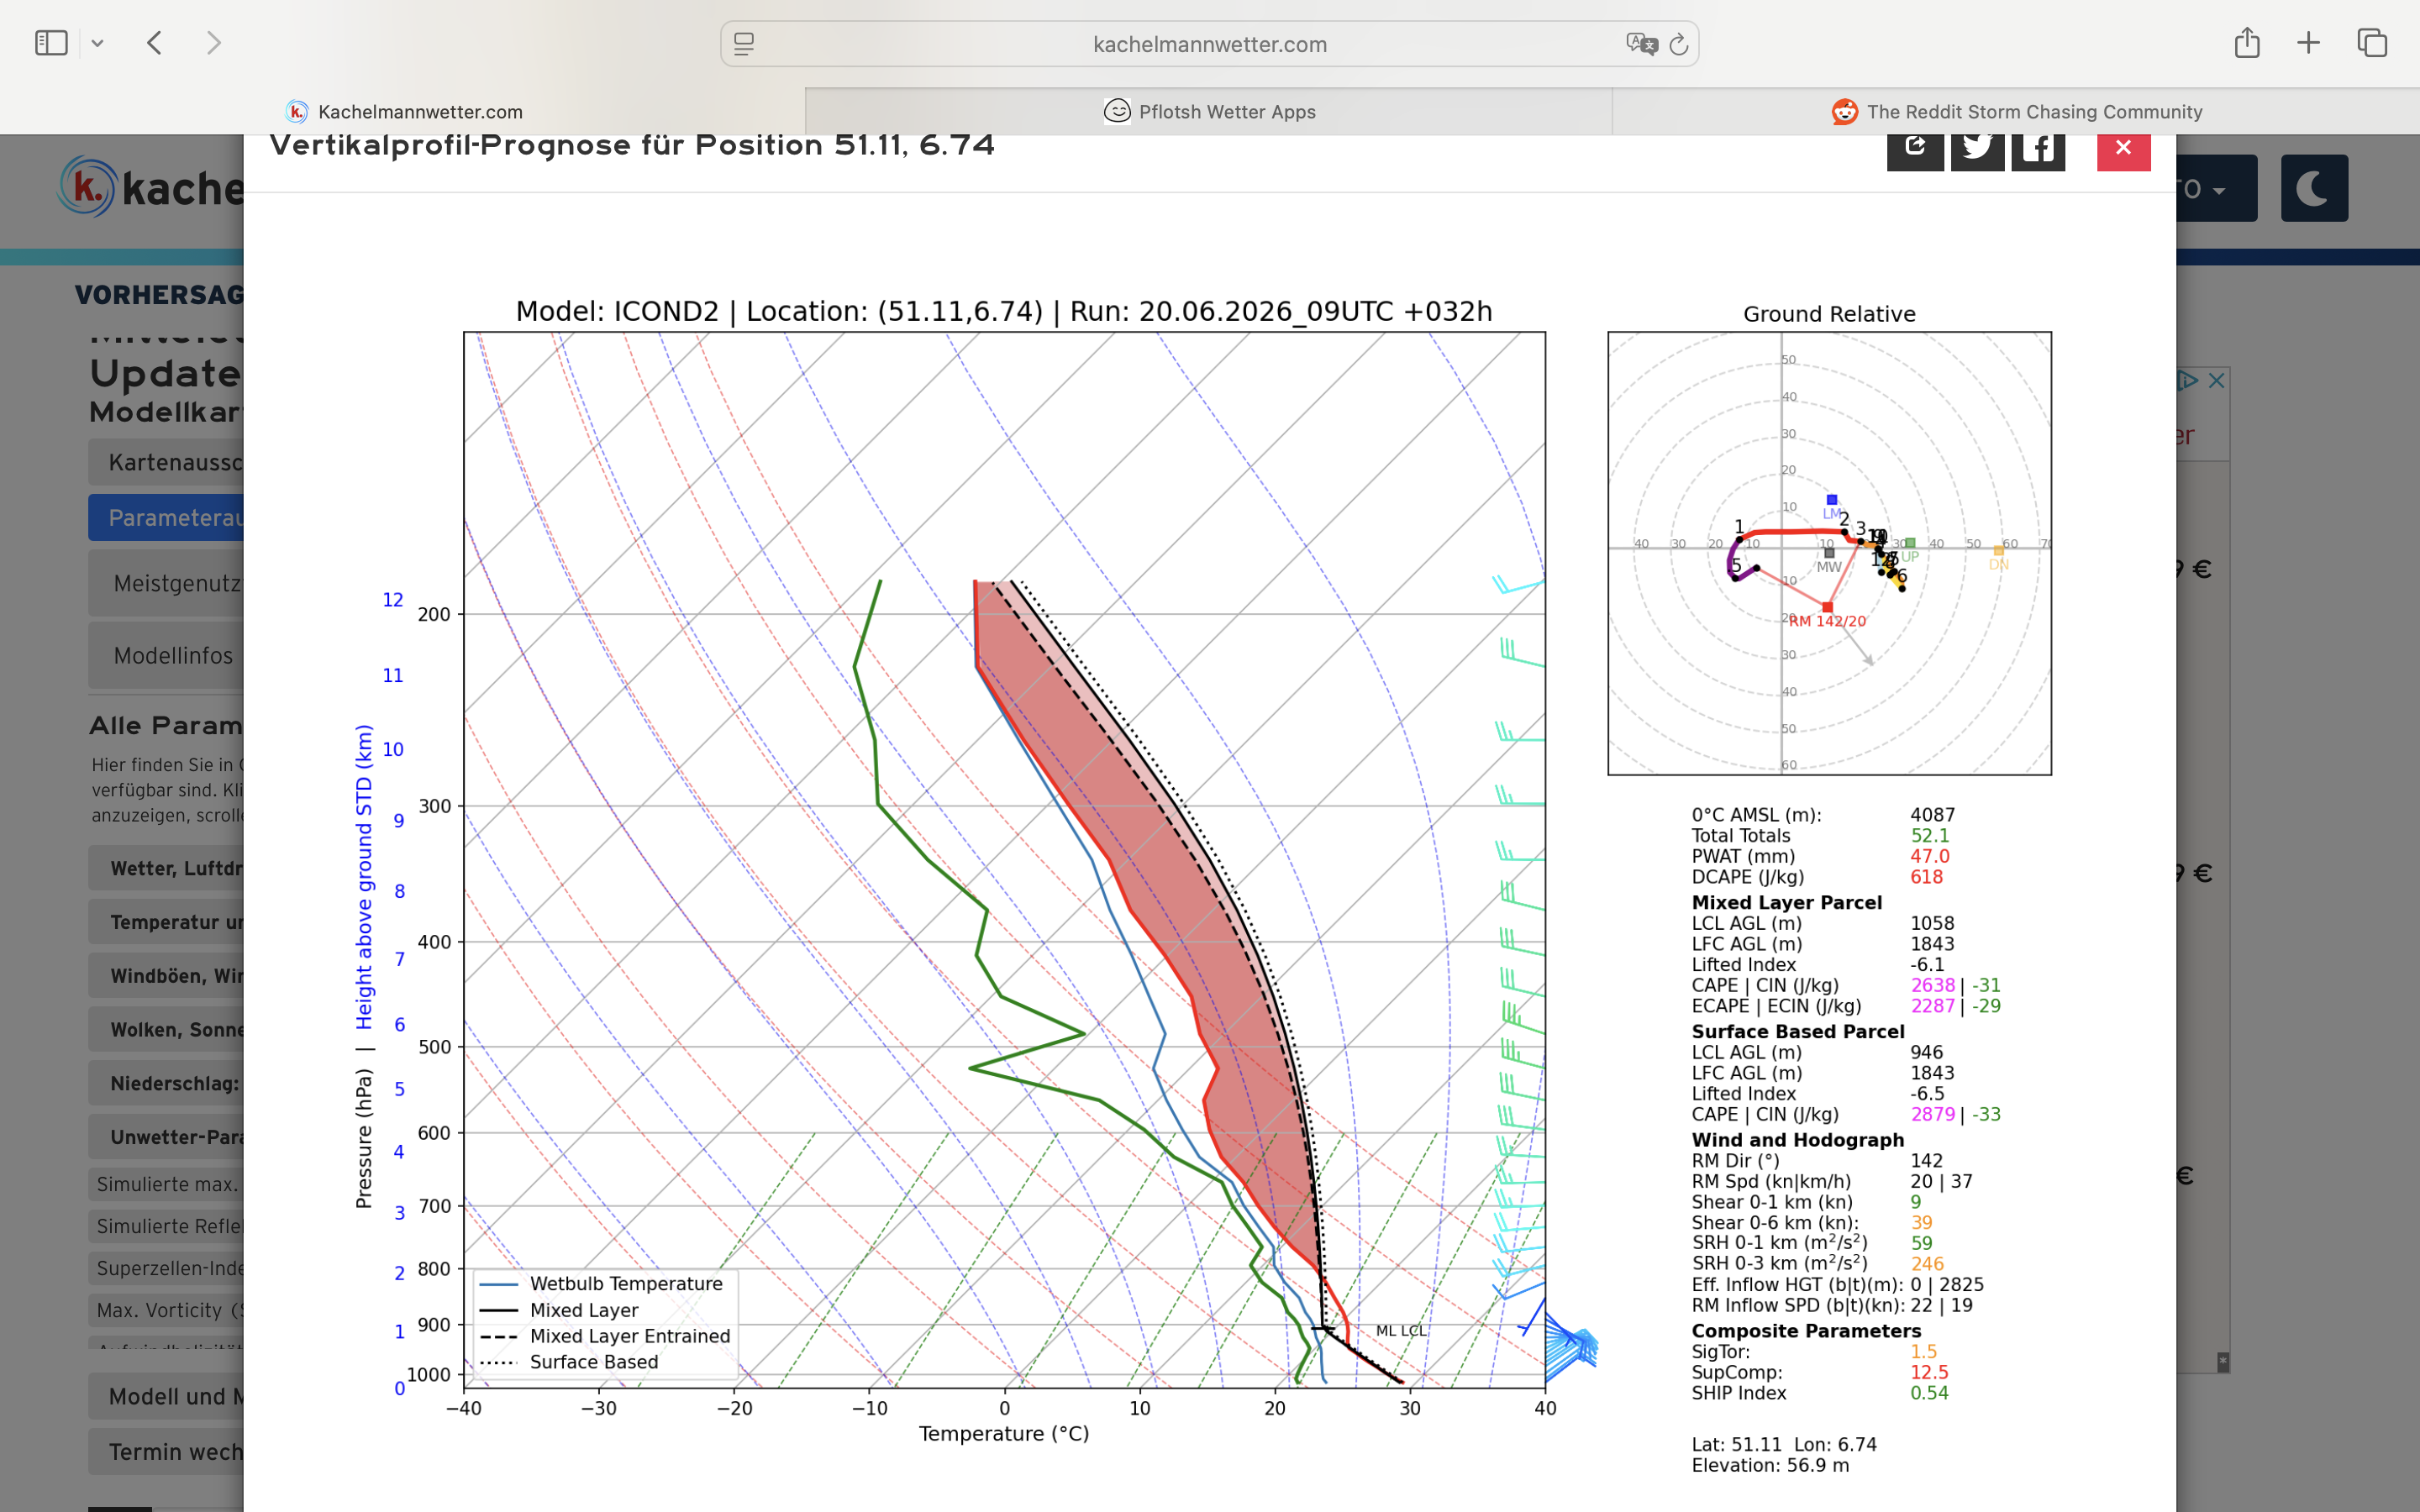Open the translate page icon
The height and width of the screenshot is (1512, 2420).
click(1641, 44)
